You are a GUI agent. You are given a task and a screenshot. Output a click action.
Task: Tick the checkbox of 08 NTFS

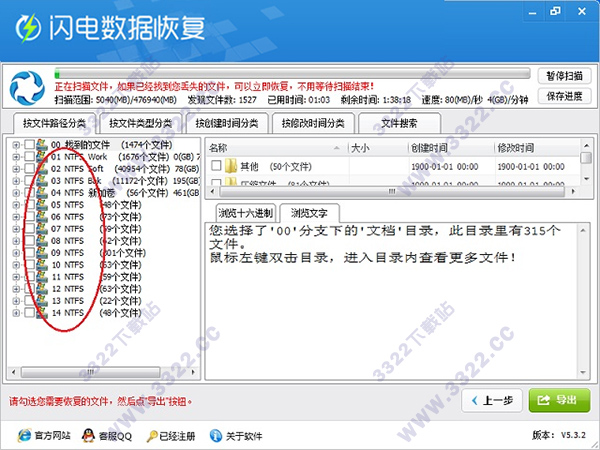[29, 241]
